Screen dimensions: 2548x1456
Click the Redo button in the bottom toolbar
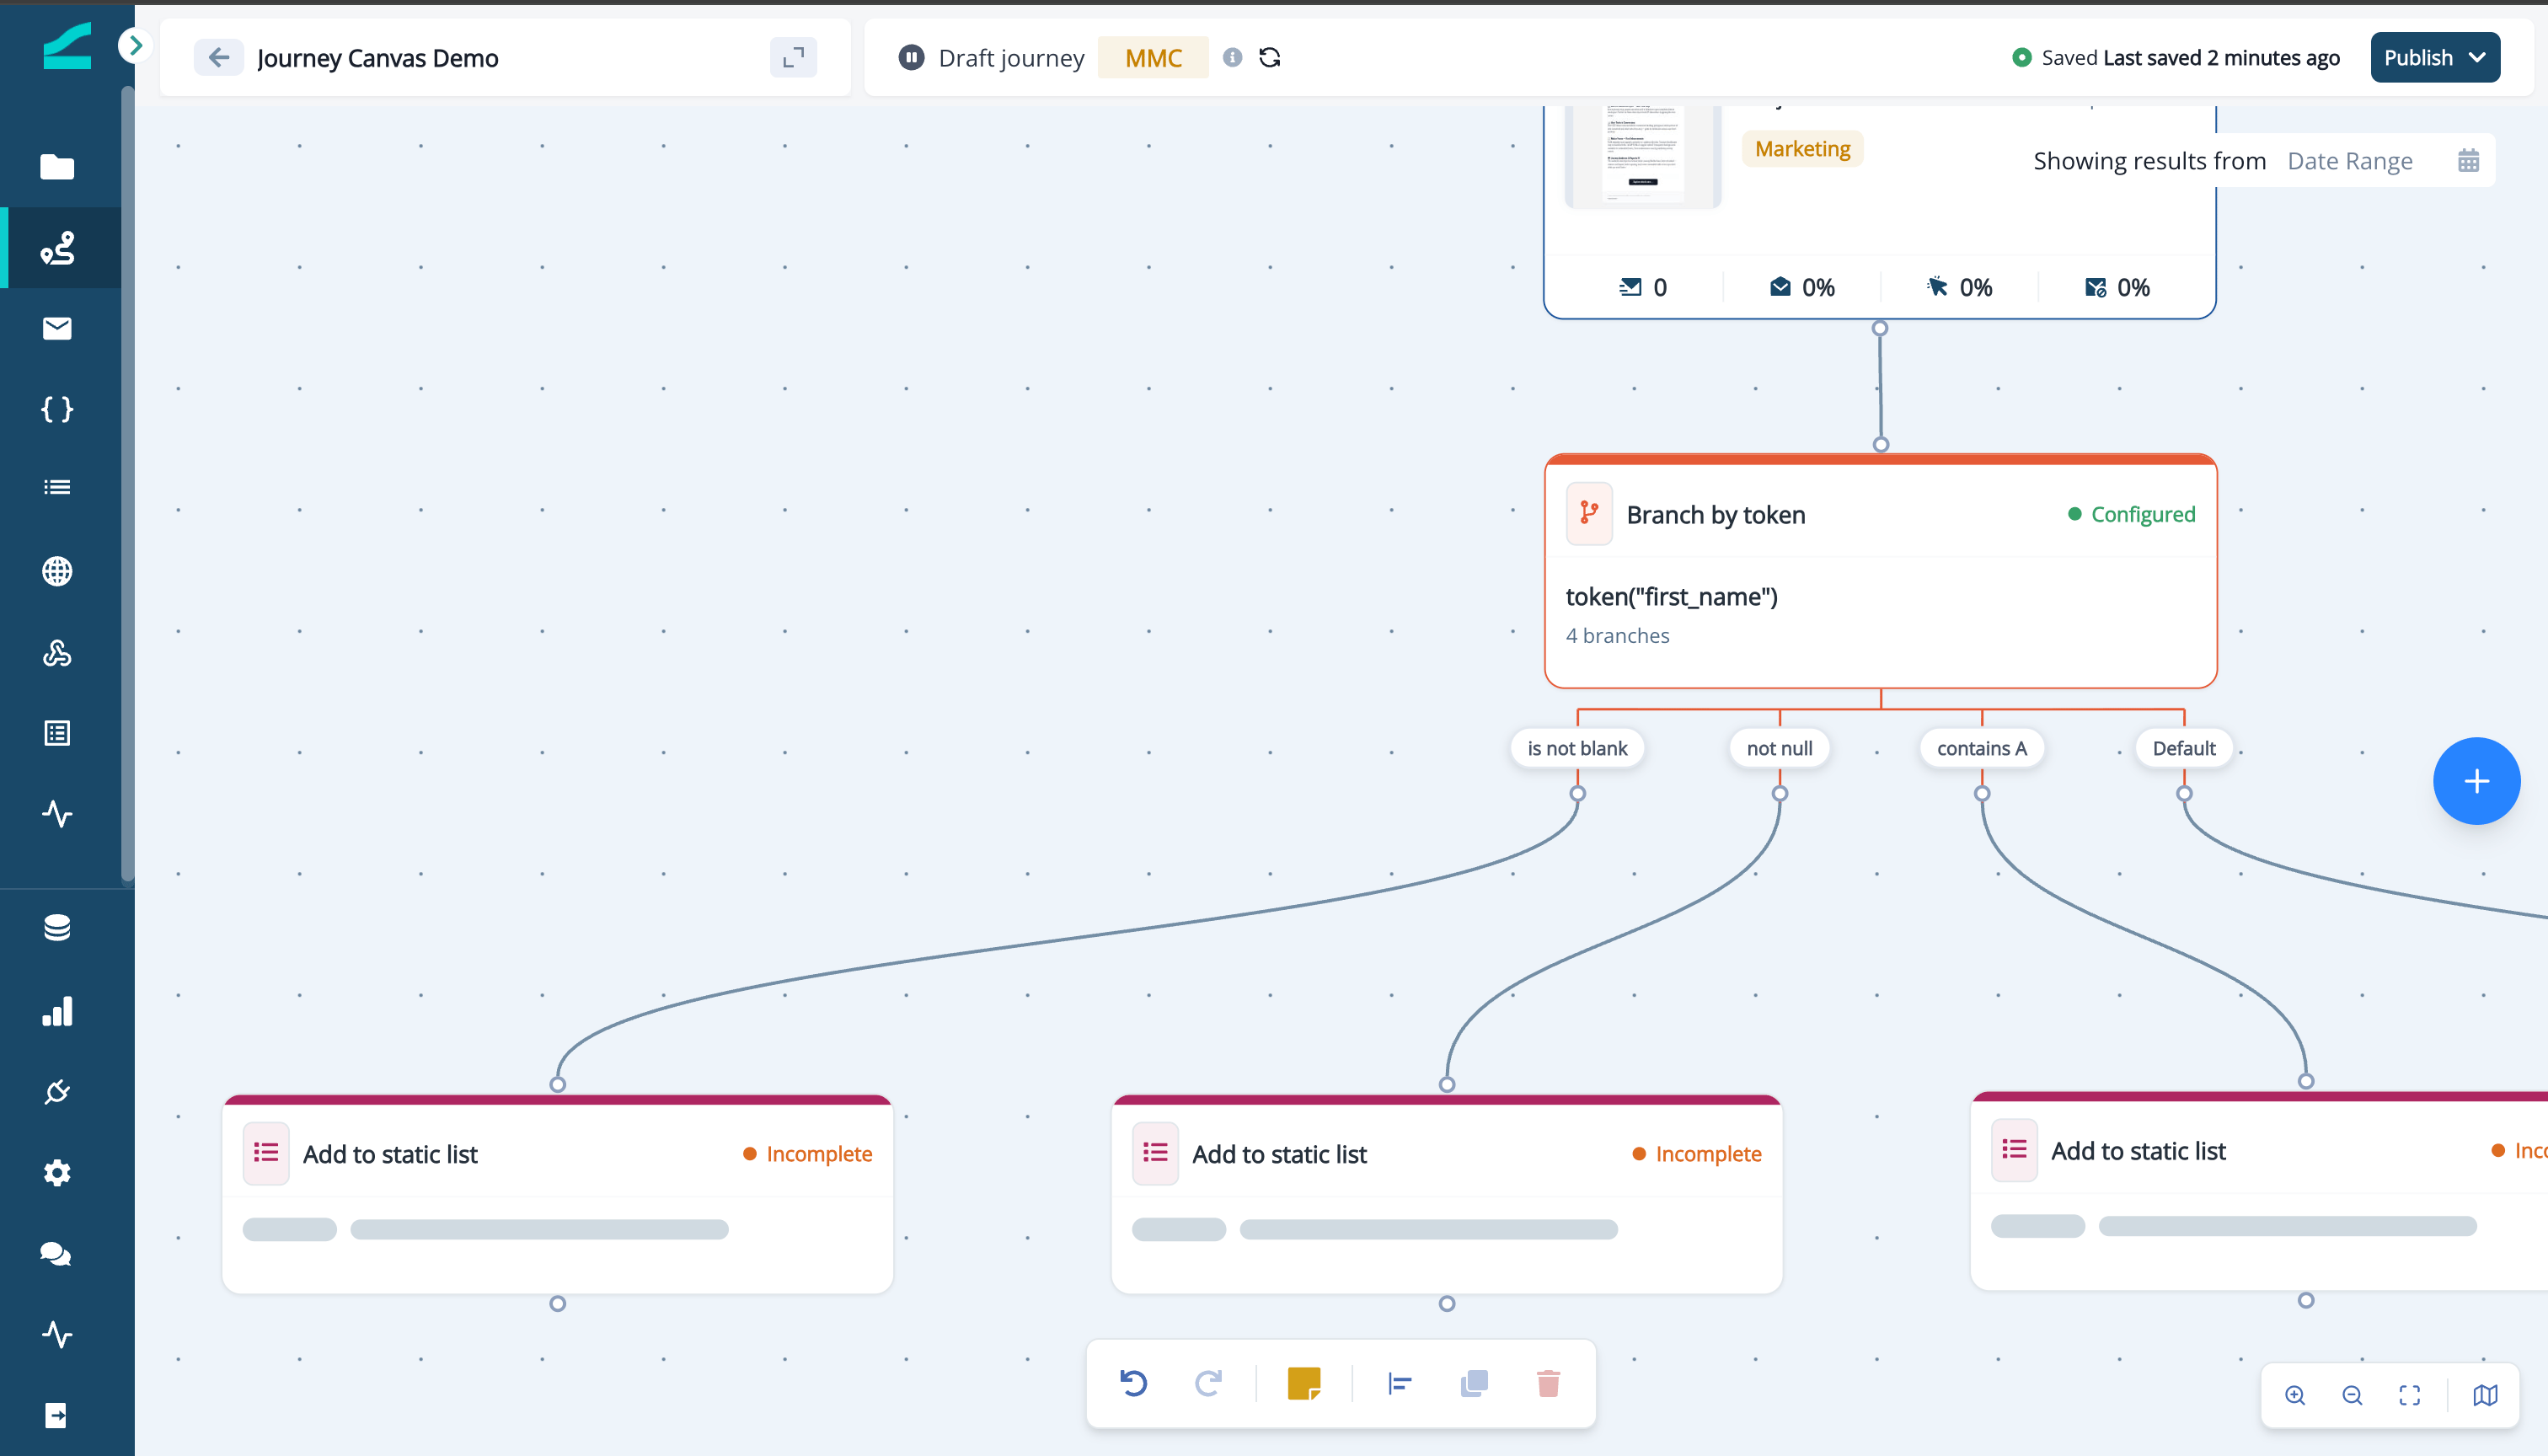coord(1208,1383)
